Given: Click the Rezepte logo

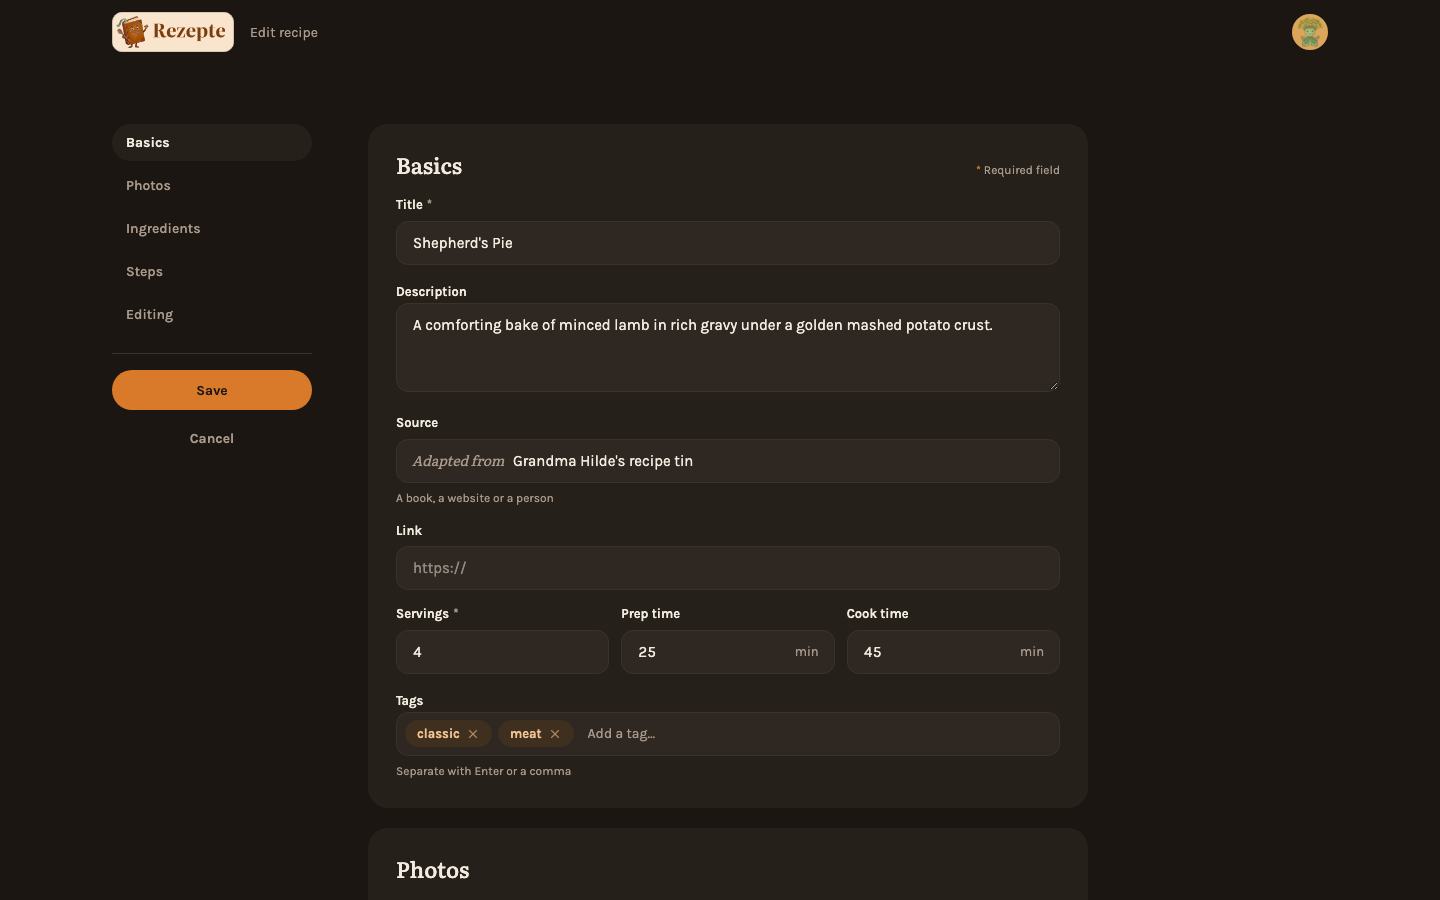Looking at the screenshot, I should pos(173,32).
